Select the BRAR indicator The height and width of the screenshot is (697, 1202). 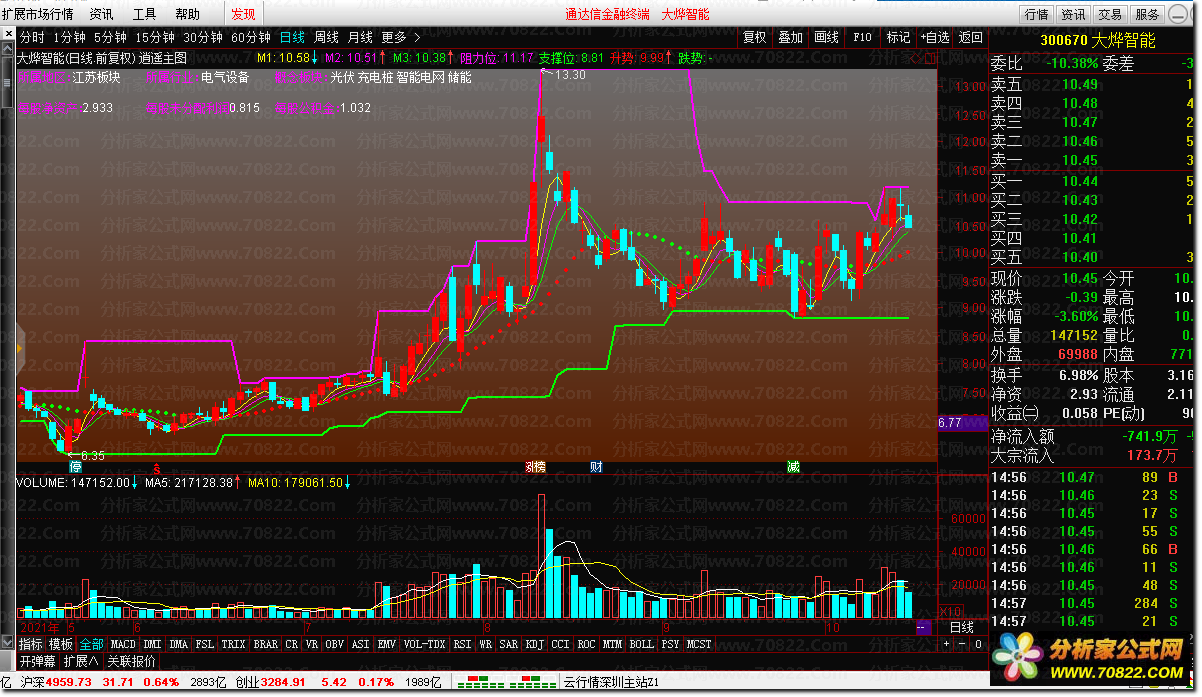click(x=266, y=644)
